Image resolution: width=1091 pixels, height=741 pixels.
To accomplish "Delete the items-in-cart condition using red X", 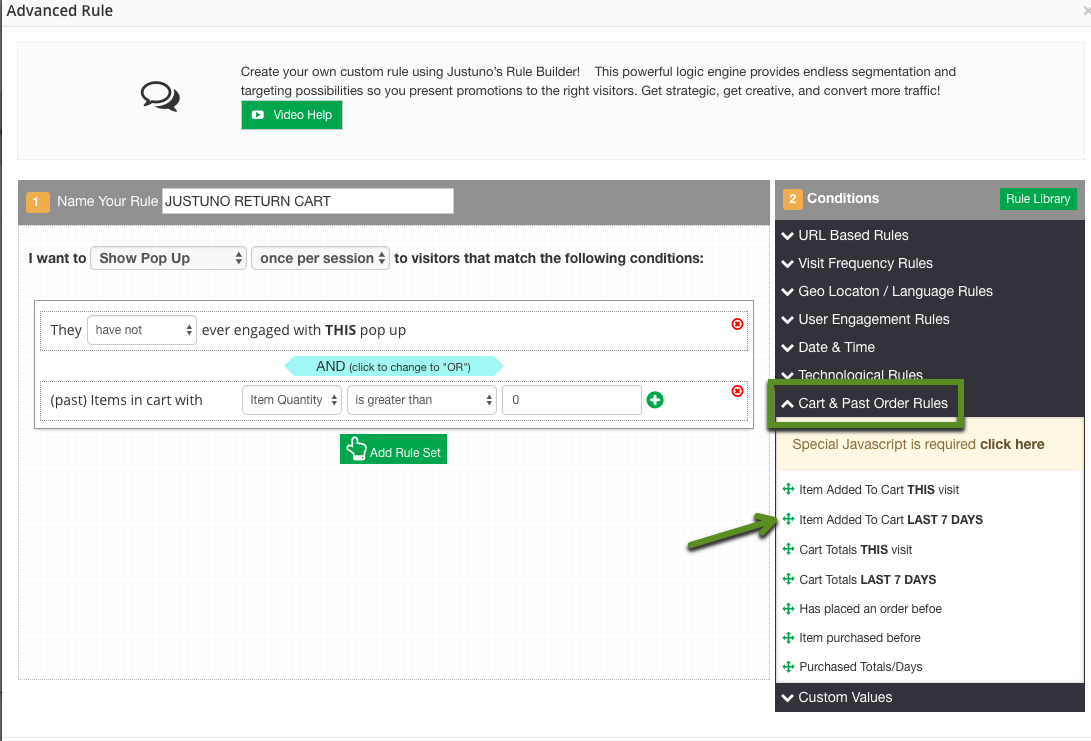I will point(738,391).
